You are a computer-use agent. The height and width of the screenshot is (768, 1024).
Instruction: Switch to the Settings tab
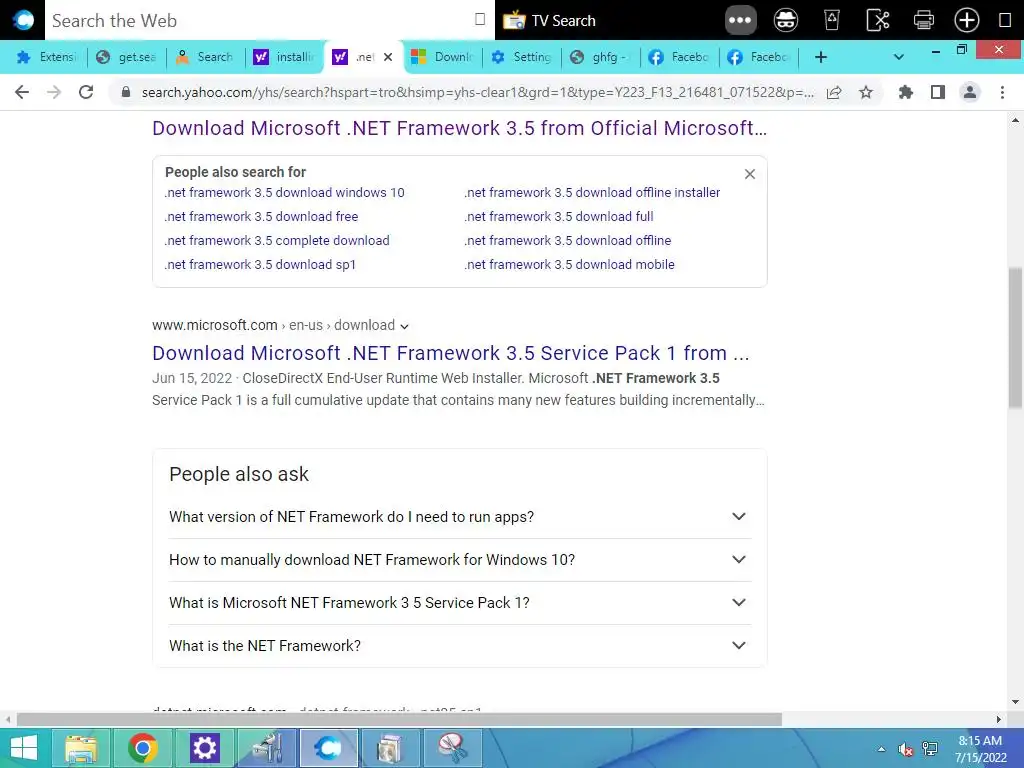tap(521, 57)
